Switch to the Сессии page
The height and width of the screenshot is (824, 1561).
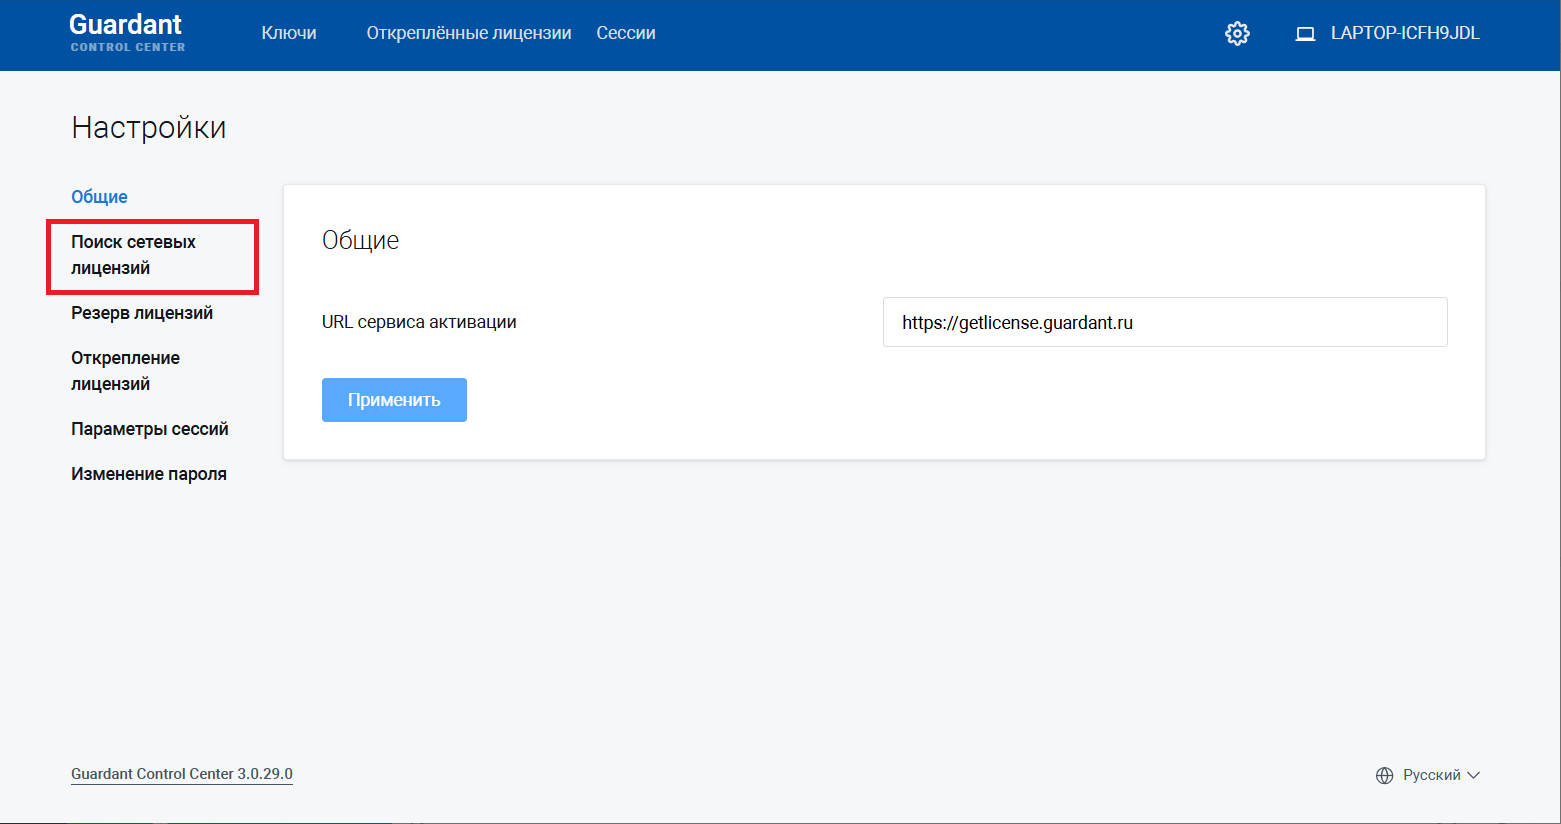[x=625, y=34]
